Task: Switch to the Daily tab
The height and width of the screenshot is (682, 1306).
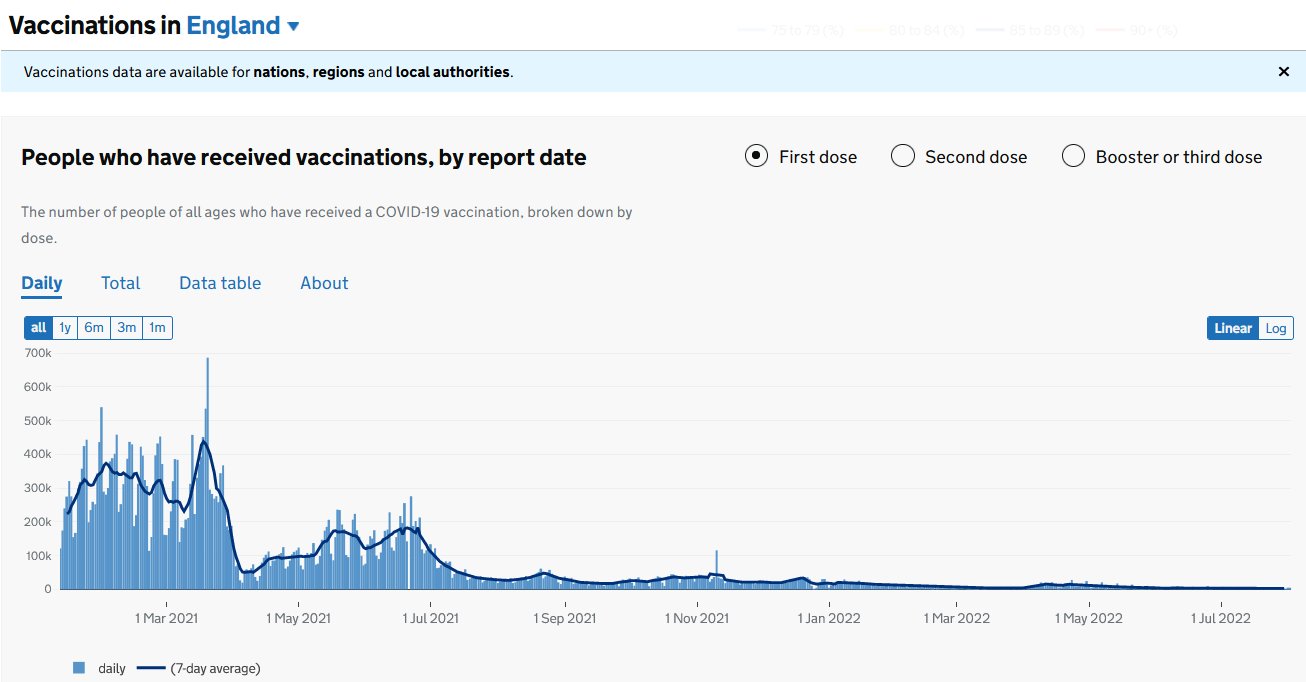Action: (42, 283)
